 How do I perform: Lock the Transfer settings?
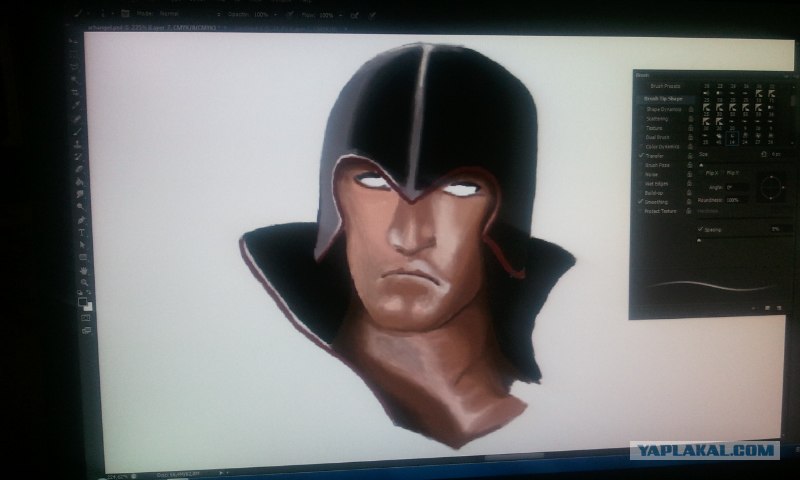[x=690, y=156]
